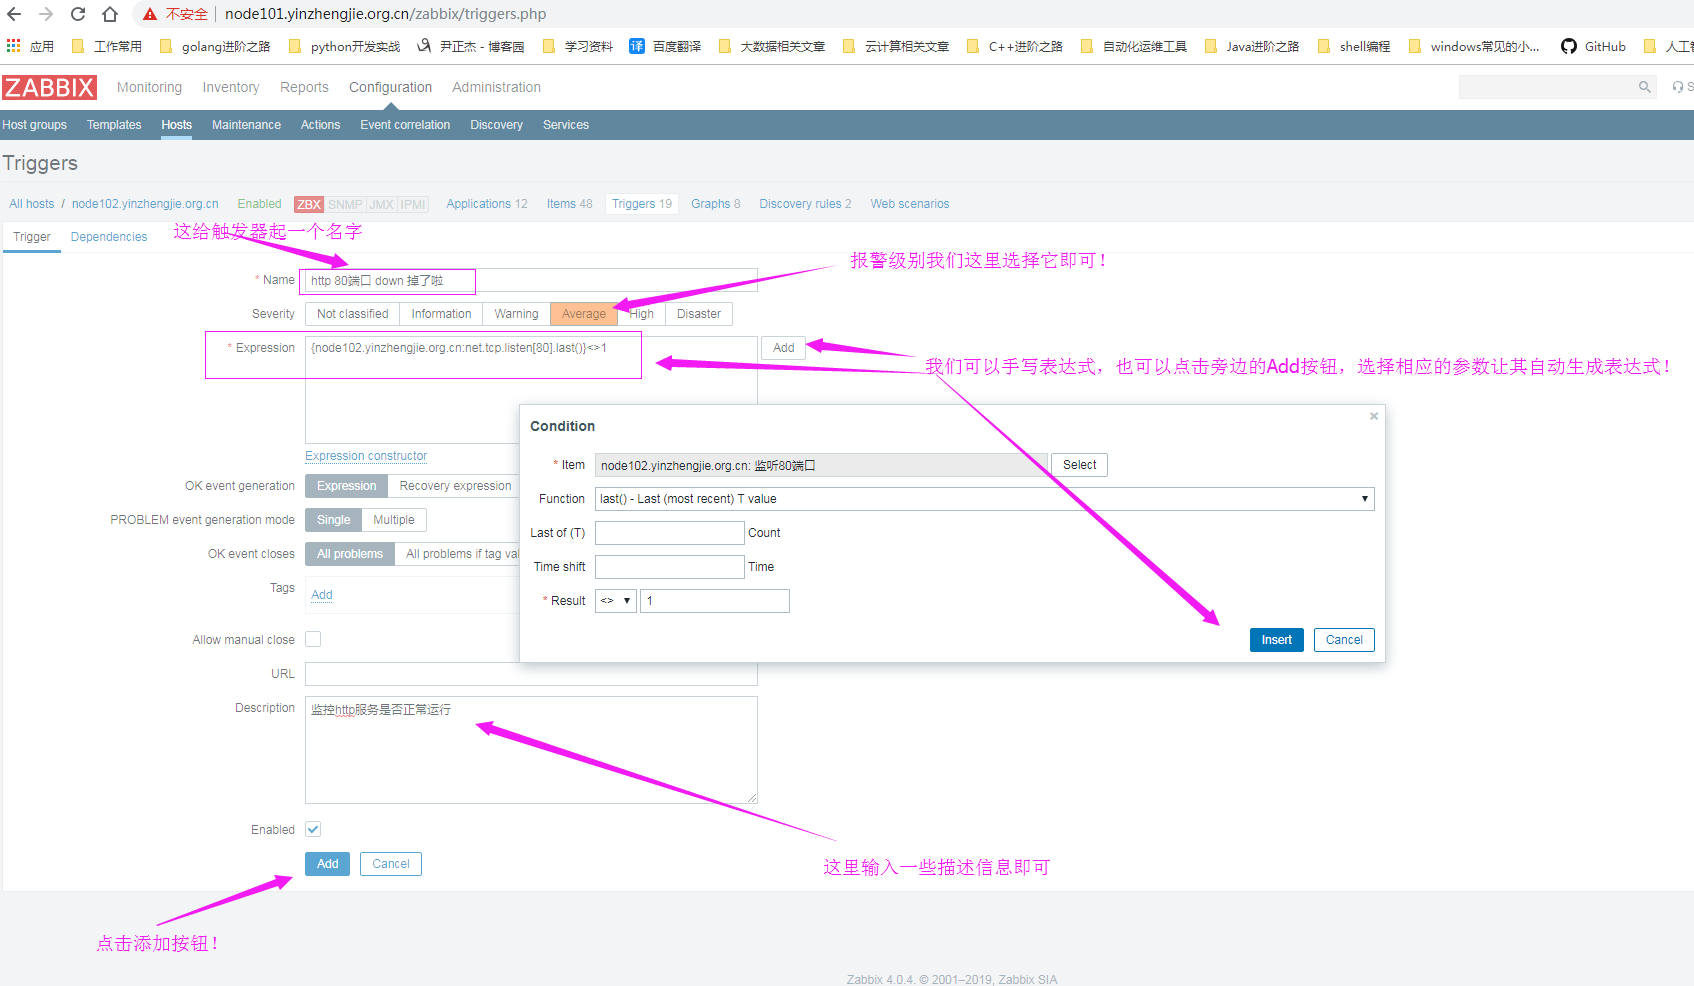Image resolution: width=1694 pixels, height=986 pixels.
Task: Open Java进阶之路 bookmark folder
Action: 1252,46
